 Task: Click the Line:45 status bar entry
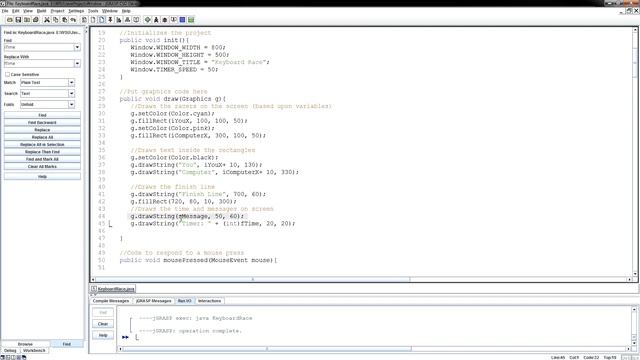[x=558, y=358]
